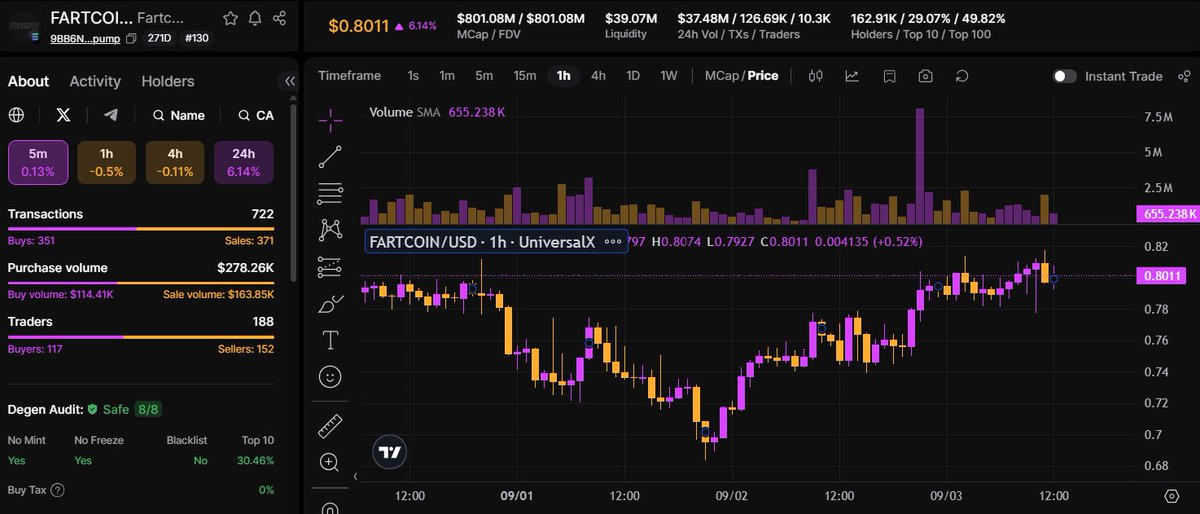Click the #130 rank badge
1200x514 pixels.
click(195, 38)
